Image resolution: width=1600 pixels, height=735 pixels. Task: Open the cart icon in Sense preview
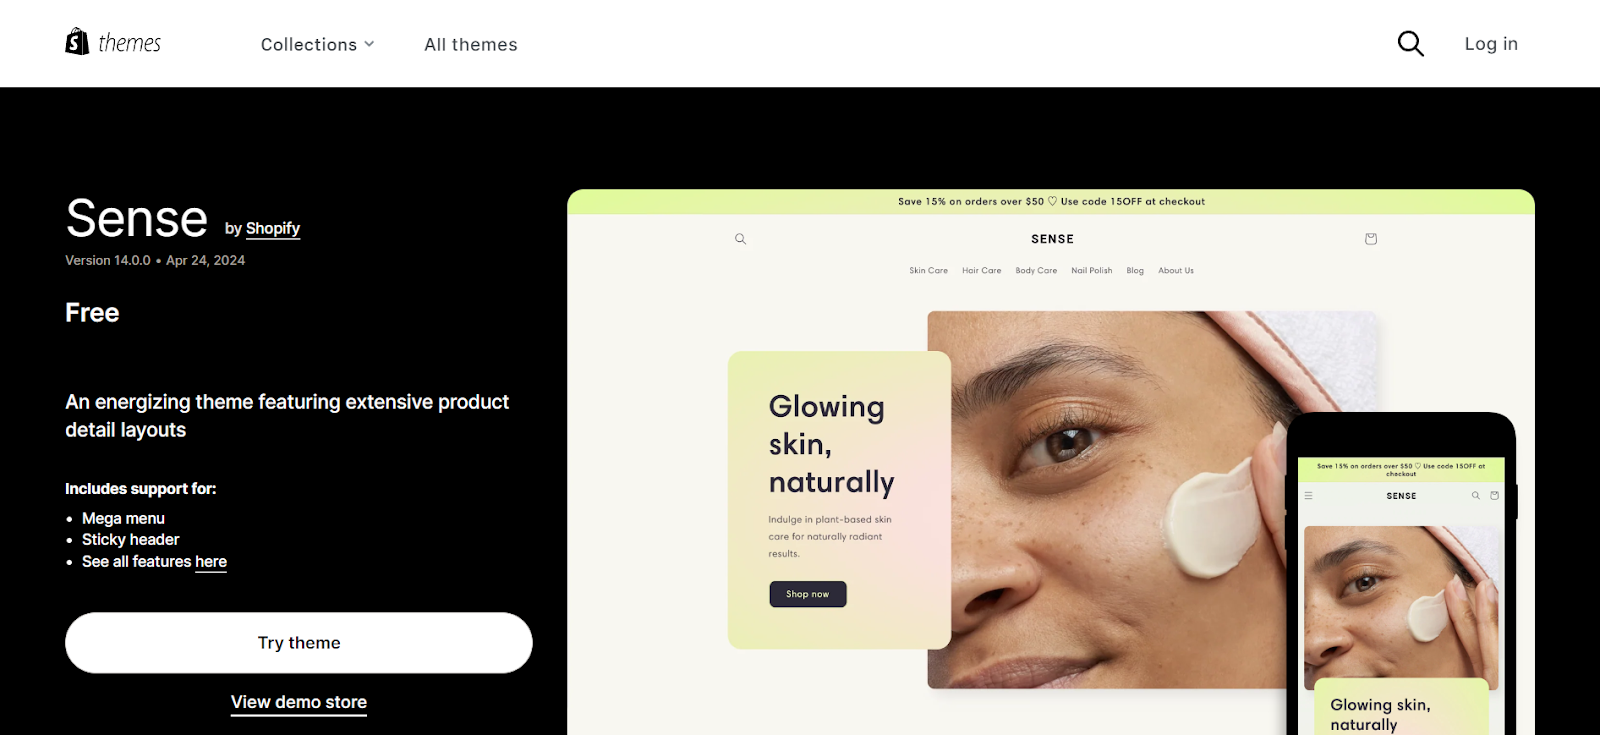coord(1371,239)
